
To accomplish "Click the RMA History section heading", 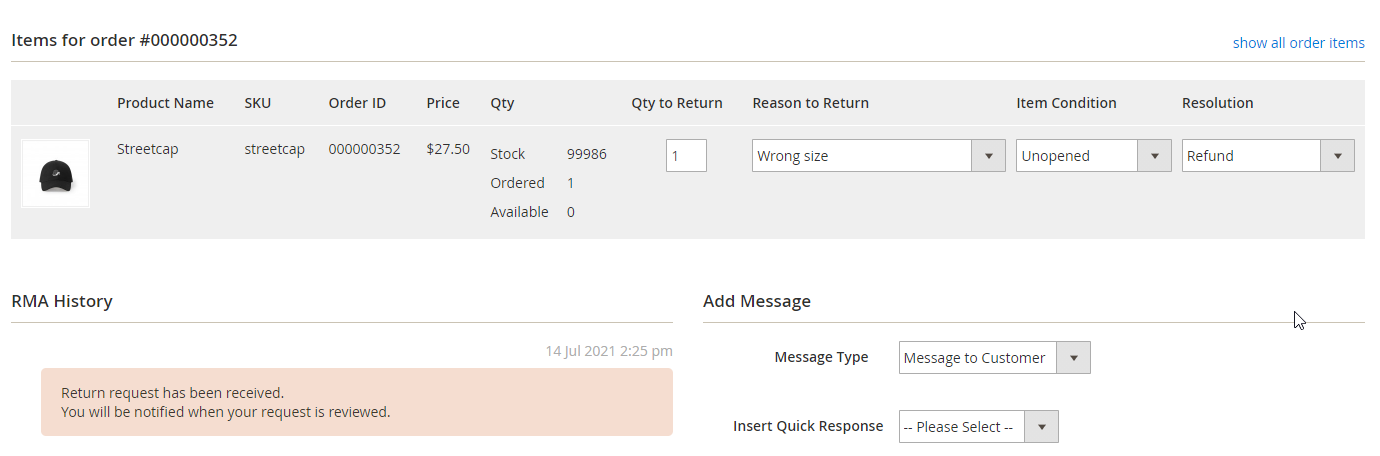I will pyautogui.click(x=62, y=301).
